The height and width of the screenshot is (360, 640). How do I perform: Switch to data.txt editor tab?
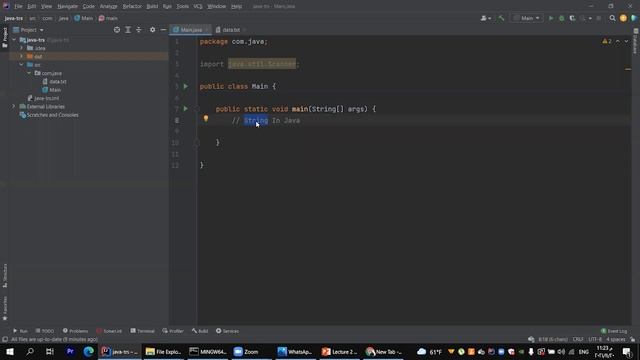point(231,30)
